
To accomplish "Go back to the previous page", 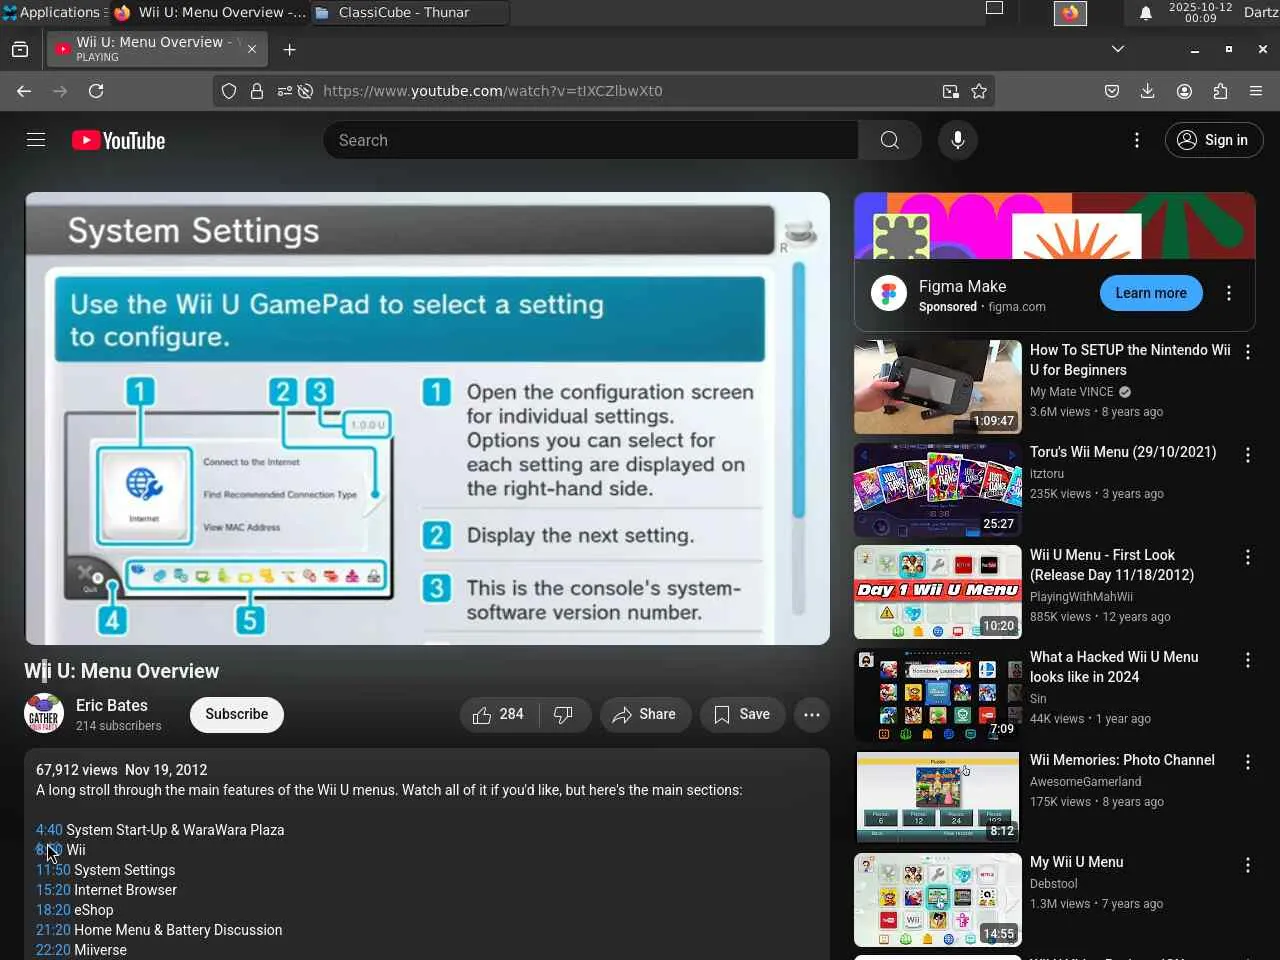I will 24,91.
